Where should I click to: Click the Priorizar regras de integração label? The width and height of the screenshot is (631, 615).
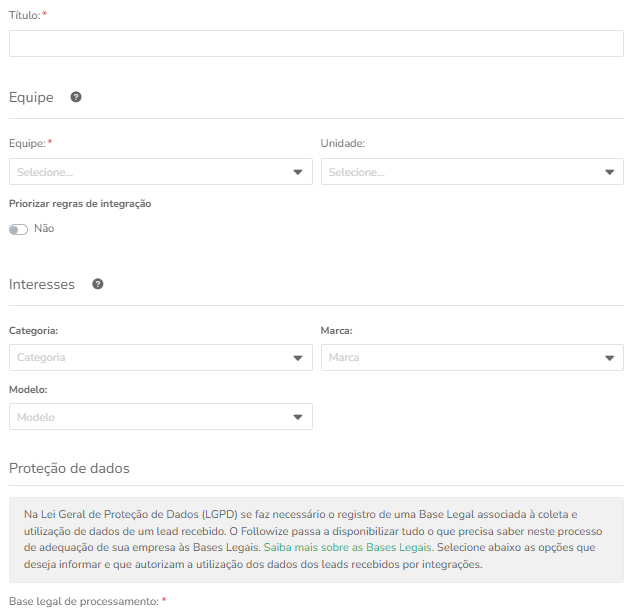pyautogui.click(x=80, y=204)
